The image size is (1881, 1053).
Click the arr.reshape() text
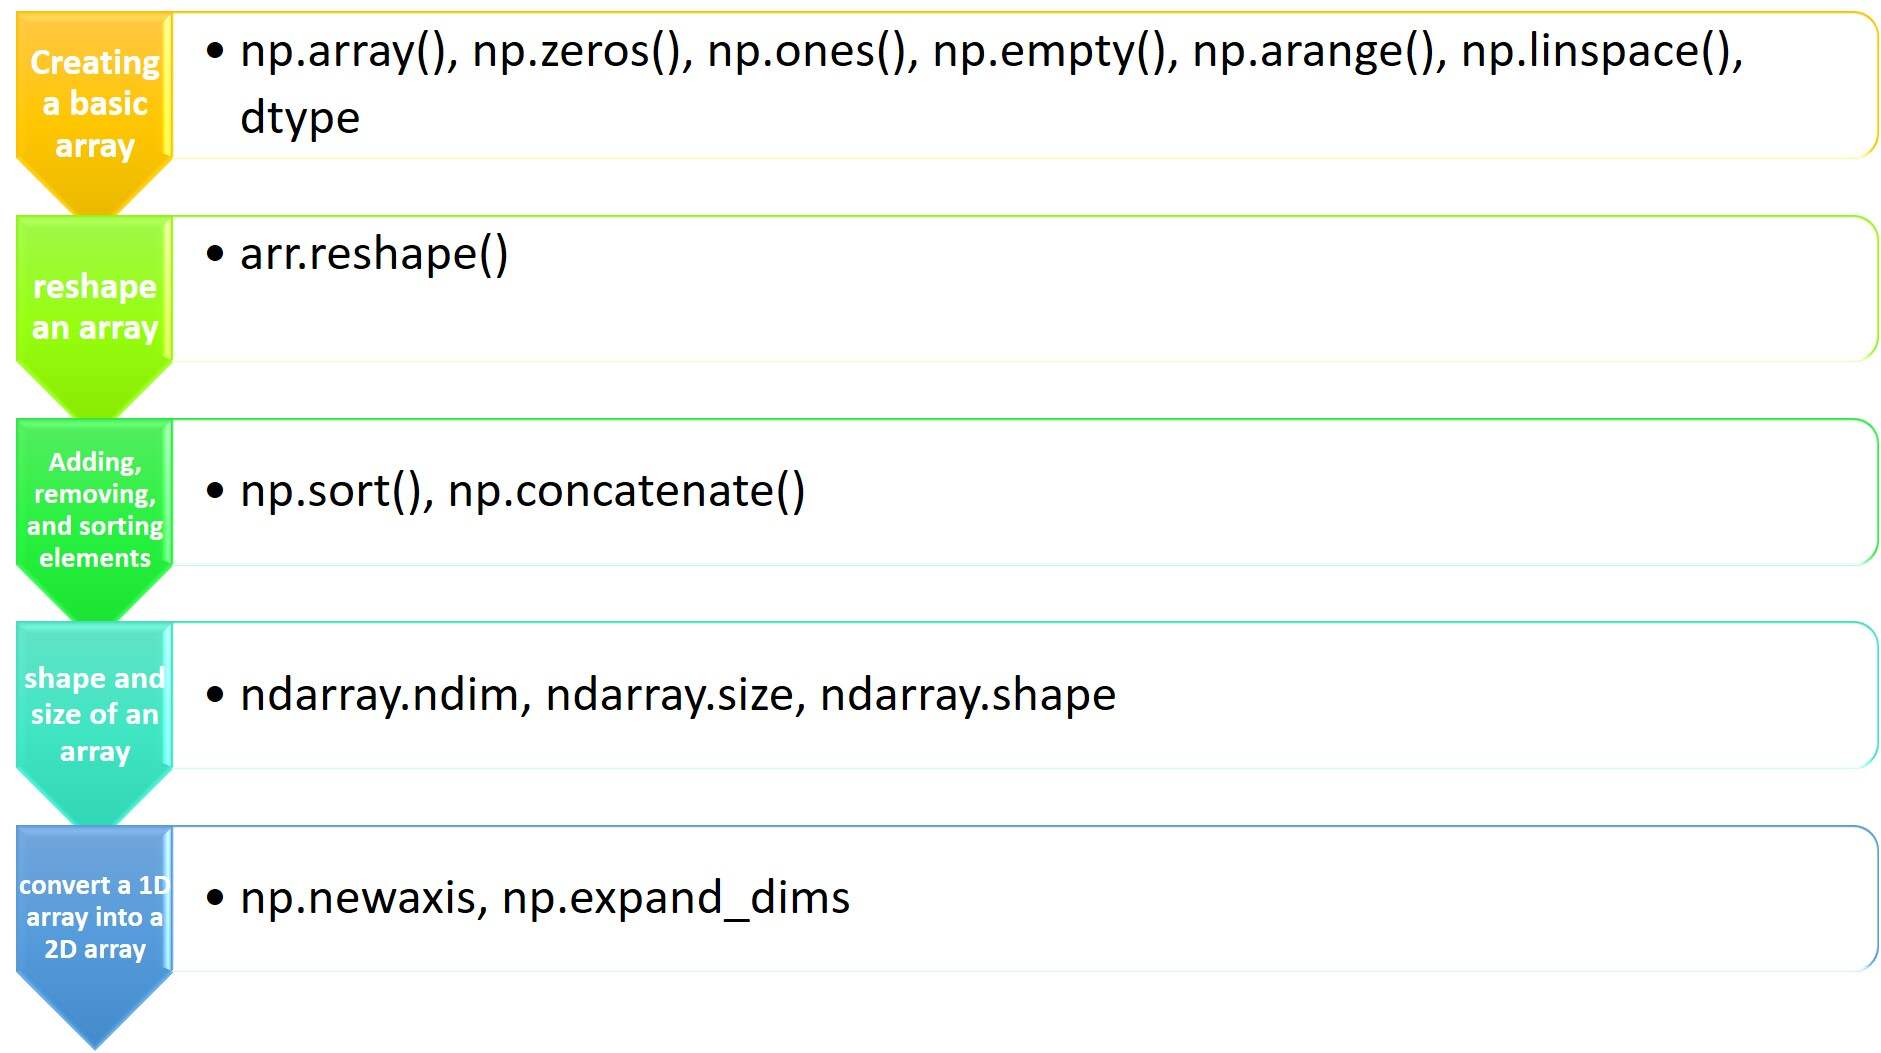click(374, 254)
